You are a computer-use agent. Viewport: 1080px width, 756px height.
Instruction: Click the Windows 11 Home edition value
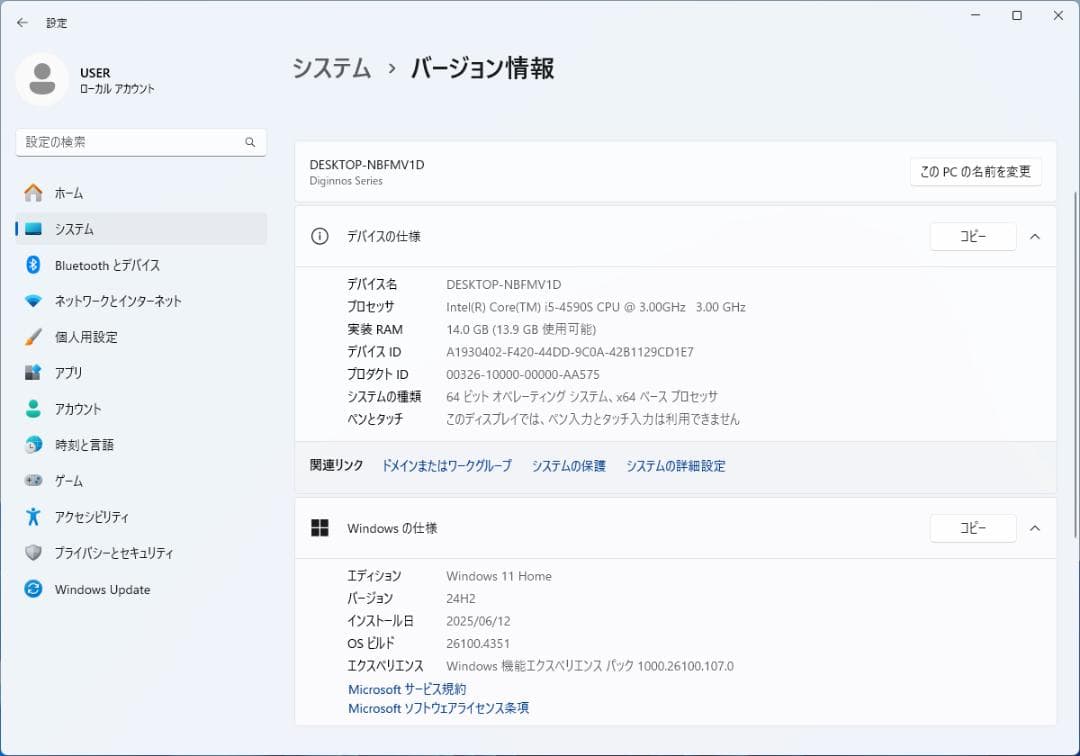tap(499, 576)
